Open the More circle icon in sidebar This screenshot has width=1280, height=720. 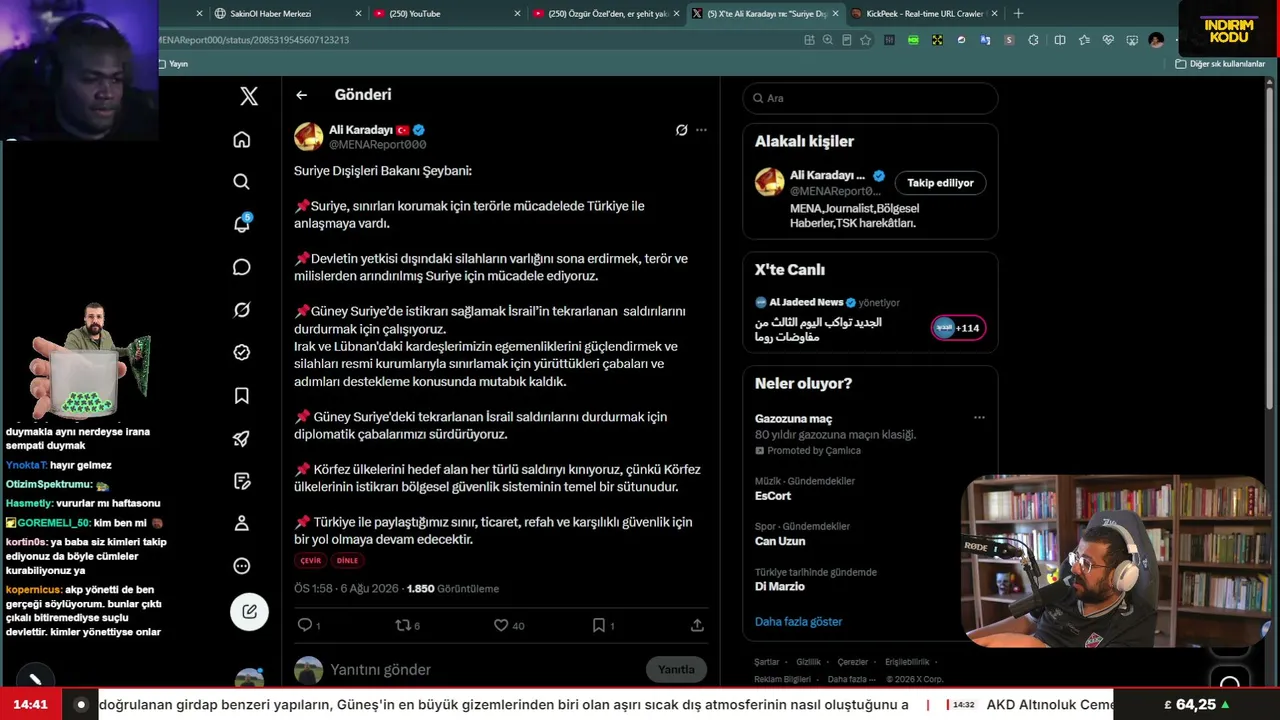(x=242, y=566)
